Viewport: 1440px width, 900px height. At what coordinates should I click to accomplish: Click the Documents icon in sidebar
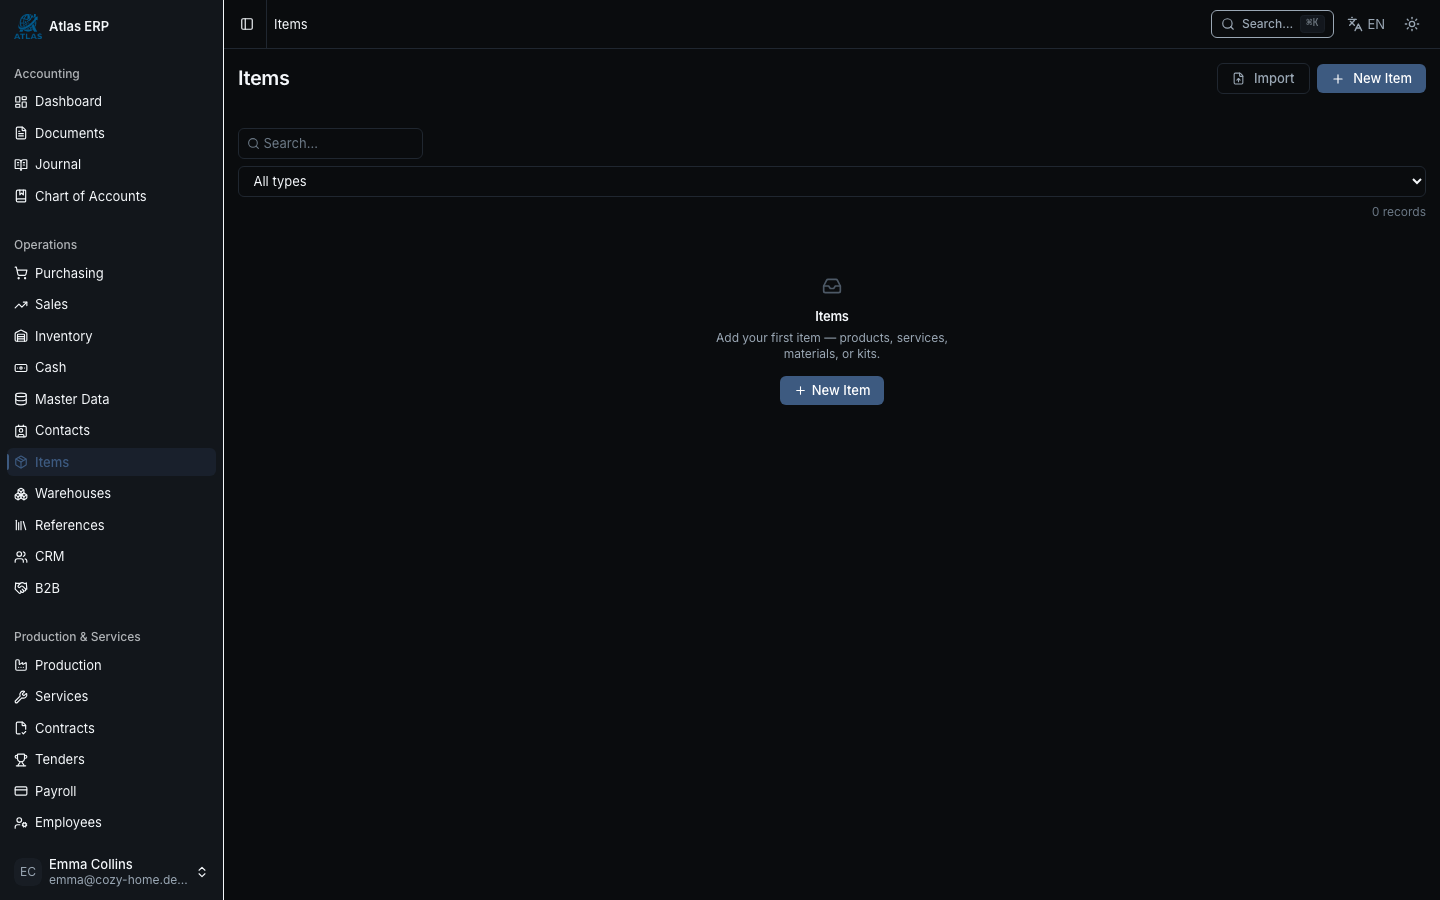[21, 133]
